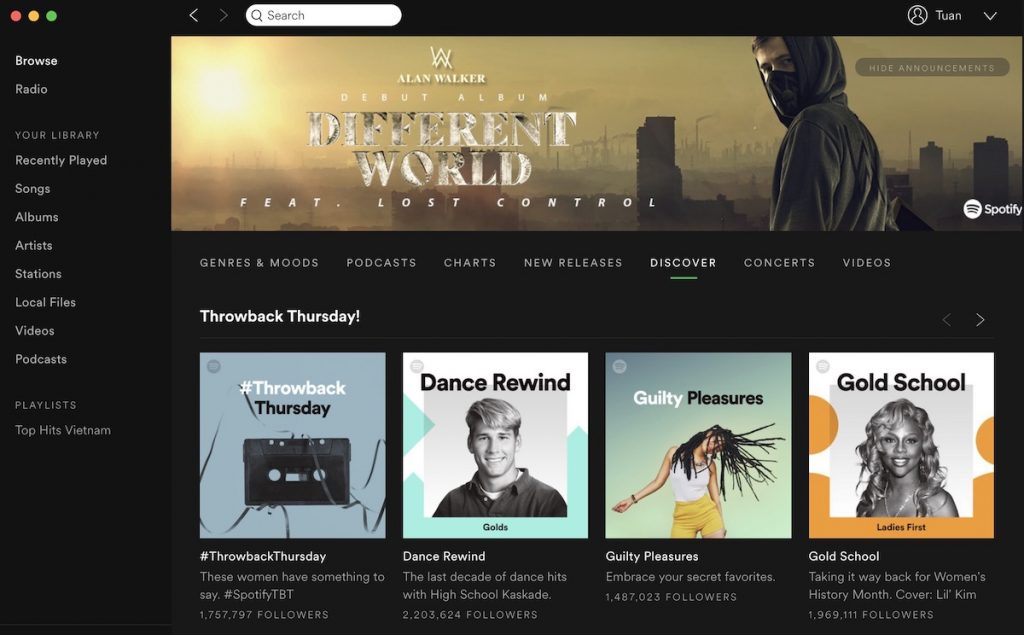This screenshot has height=635, width=1024.
Task: Open Top Hits Vietnam playlist
Action: click(x=63, y=430)
